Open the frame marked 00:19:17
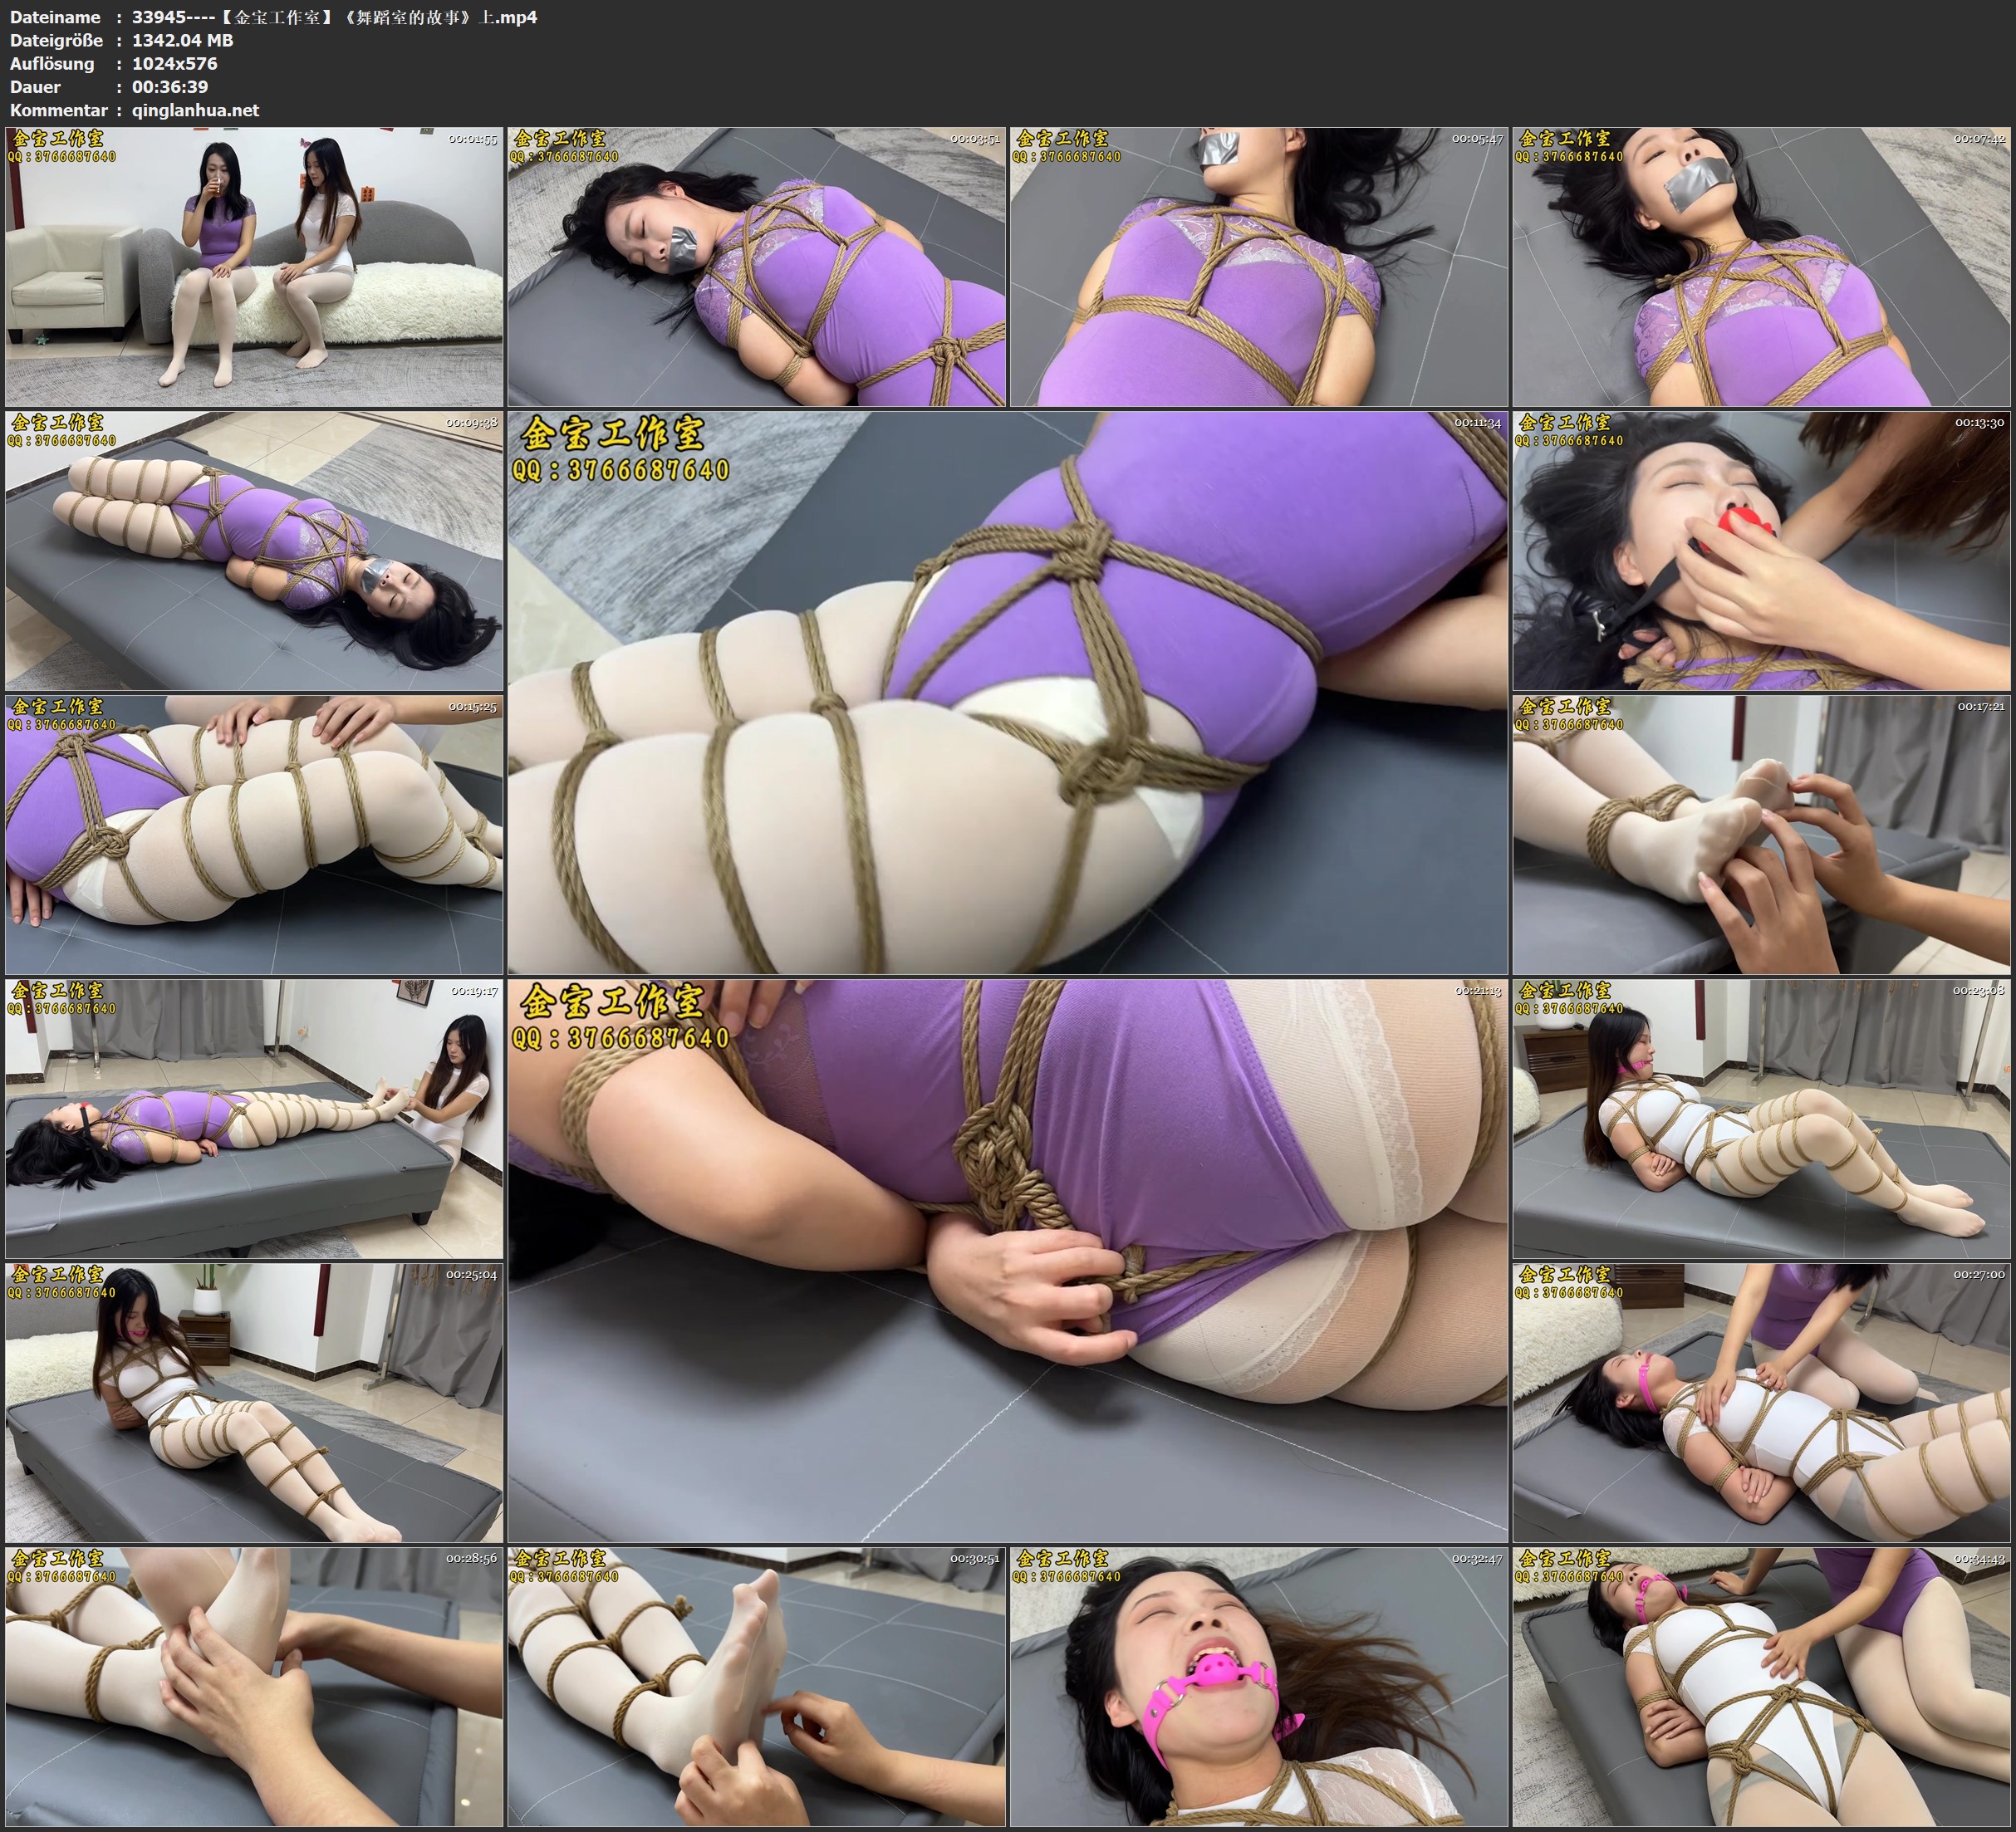The width and height of the screenshot is (2016, 1832). coord(254,1118)
